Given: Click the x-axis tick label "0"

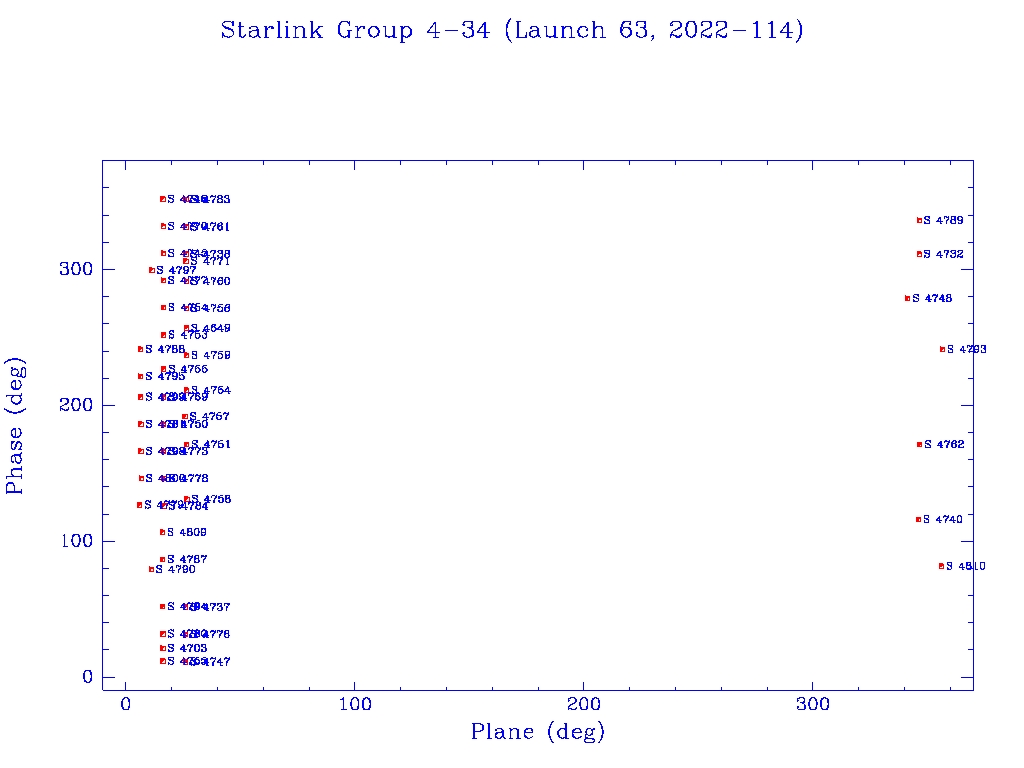Looking at the screenshot, I should (126, 705).
